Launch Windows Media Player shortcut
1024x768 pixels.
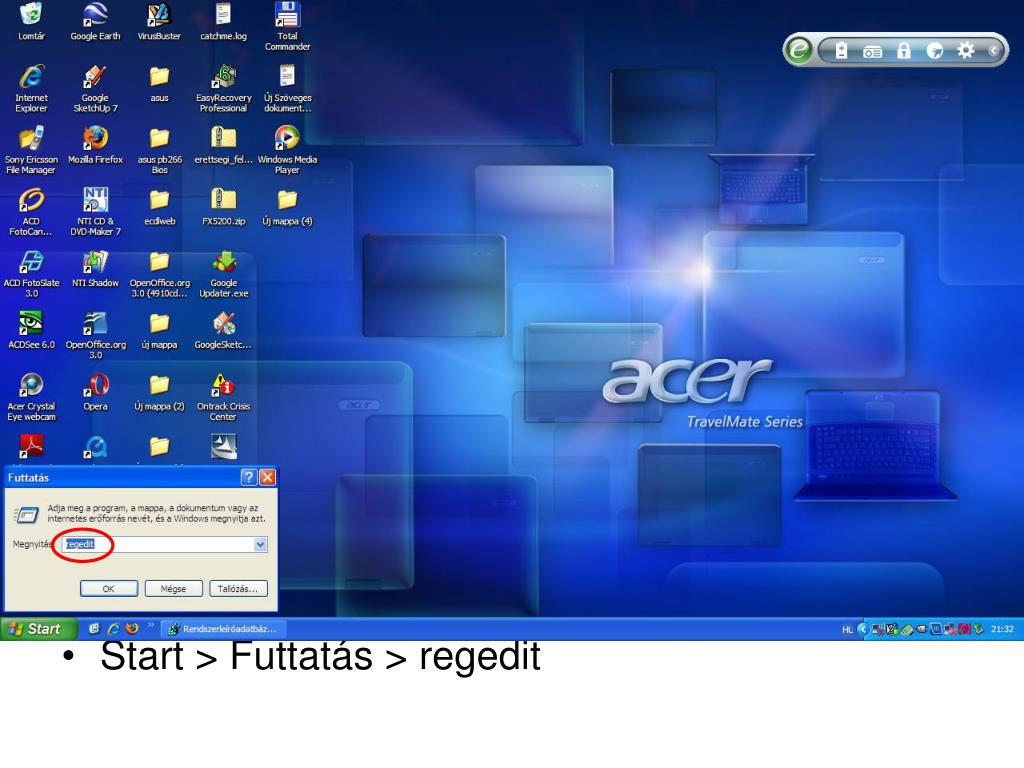[x=287, y=150]
